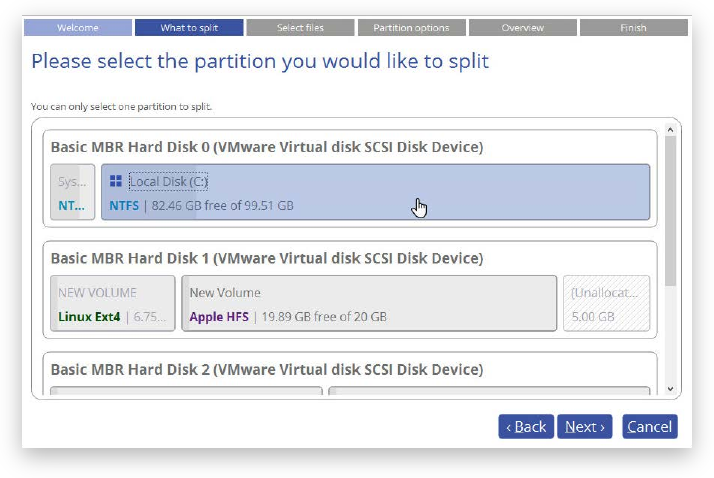Open the Partition options step
The height and width of the screenshot is (478, 714).
point(411,28)
